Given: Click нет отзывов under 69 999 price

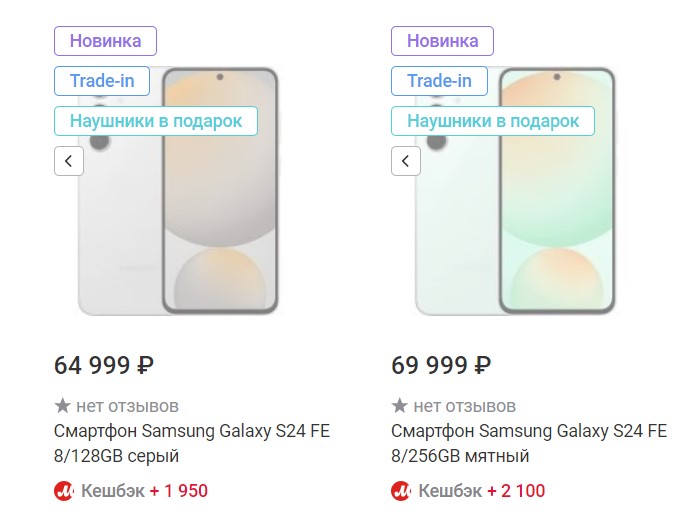Looking at the screenshot, I should point(465,406).
